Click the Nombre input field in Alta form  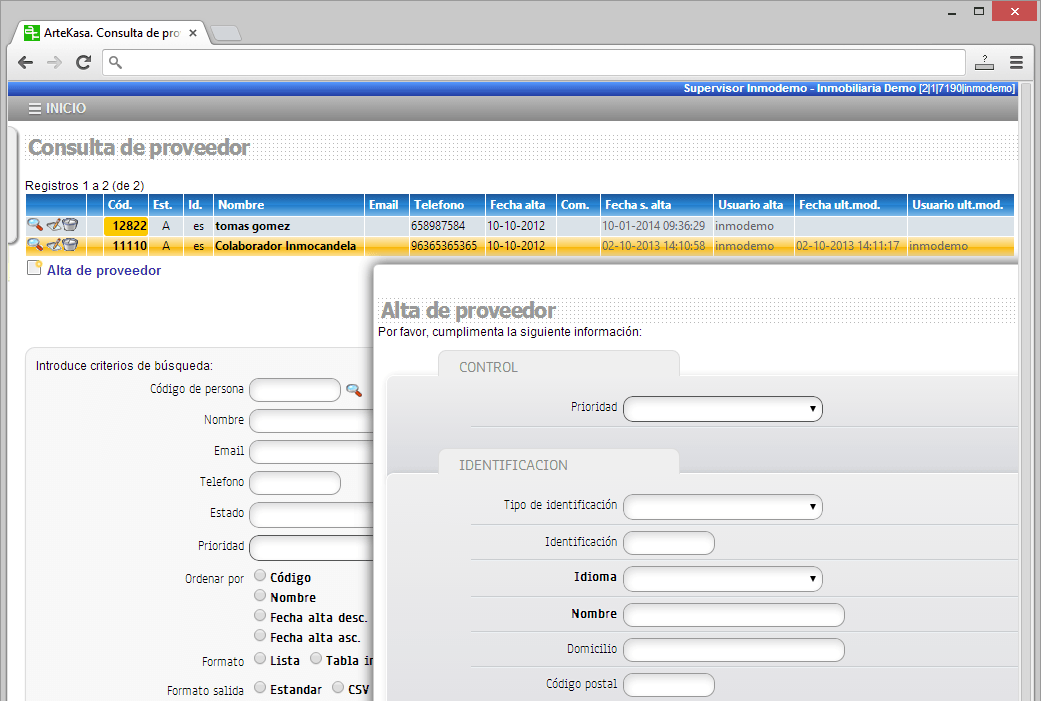click(733, 615)
